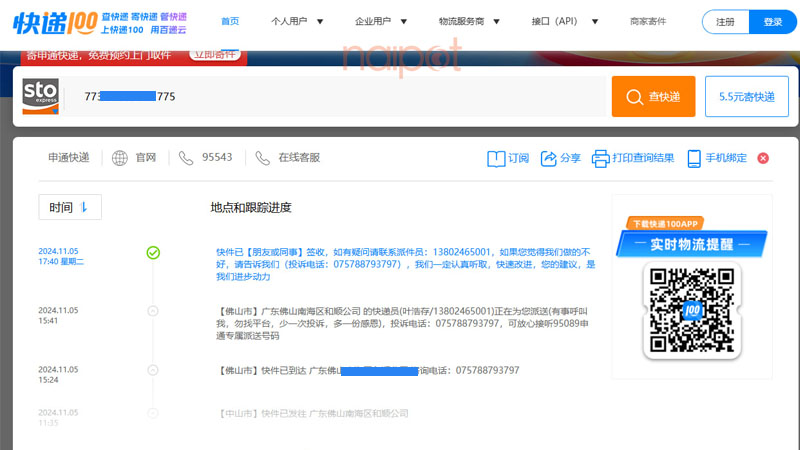The width and height of the screenshot is (800, 450).
Task: Click the online customer service phone icon
Action: pyautogui.click(x=262, y=158)
